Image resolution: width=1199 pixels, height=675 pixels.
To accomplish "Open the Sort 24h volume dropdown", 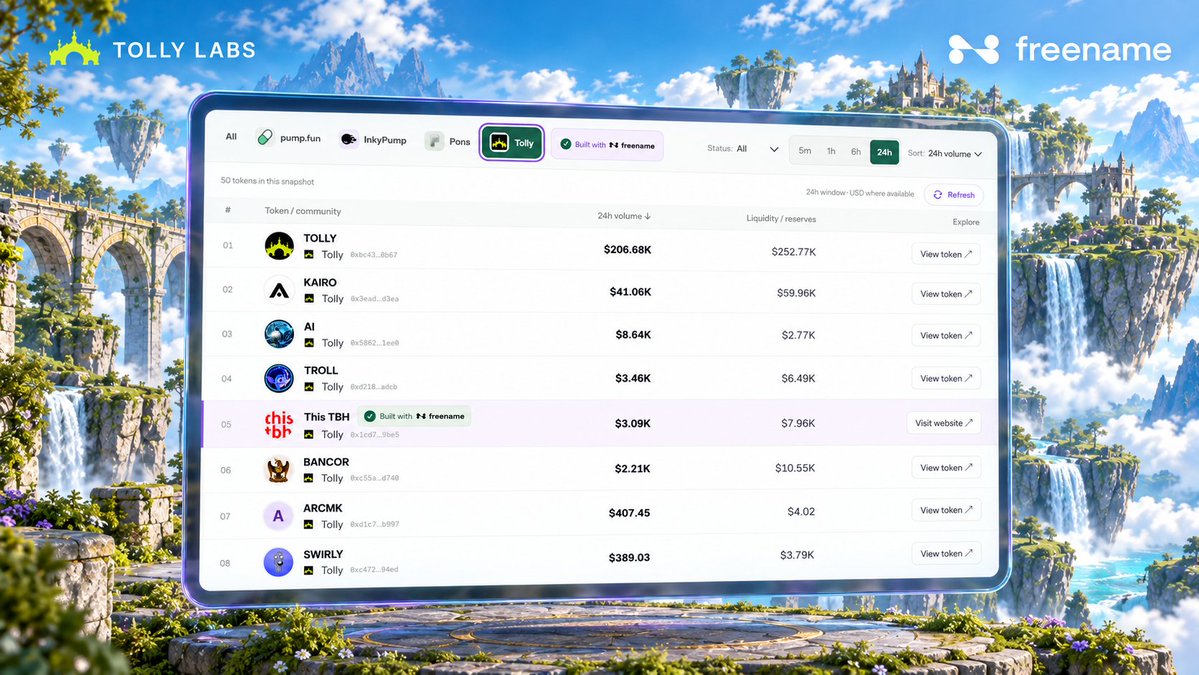I will [x=944, y=154].
